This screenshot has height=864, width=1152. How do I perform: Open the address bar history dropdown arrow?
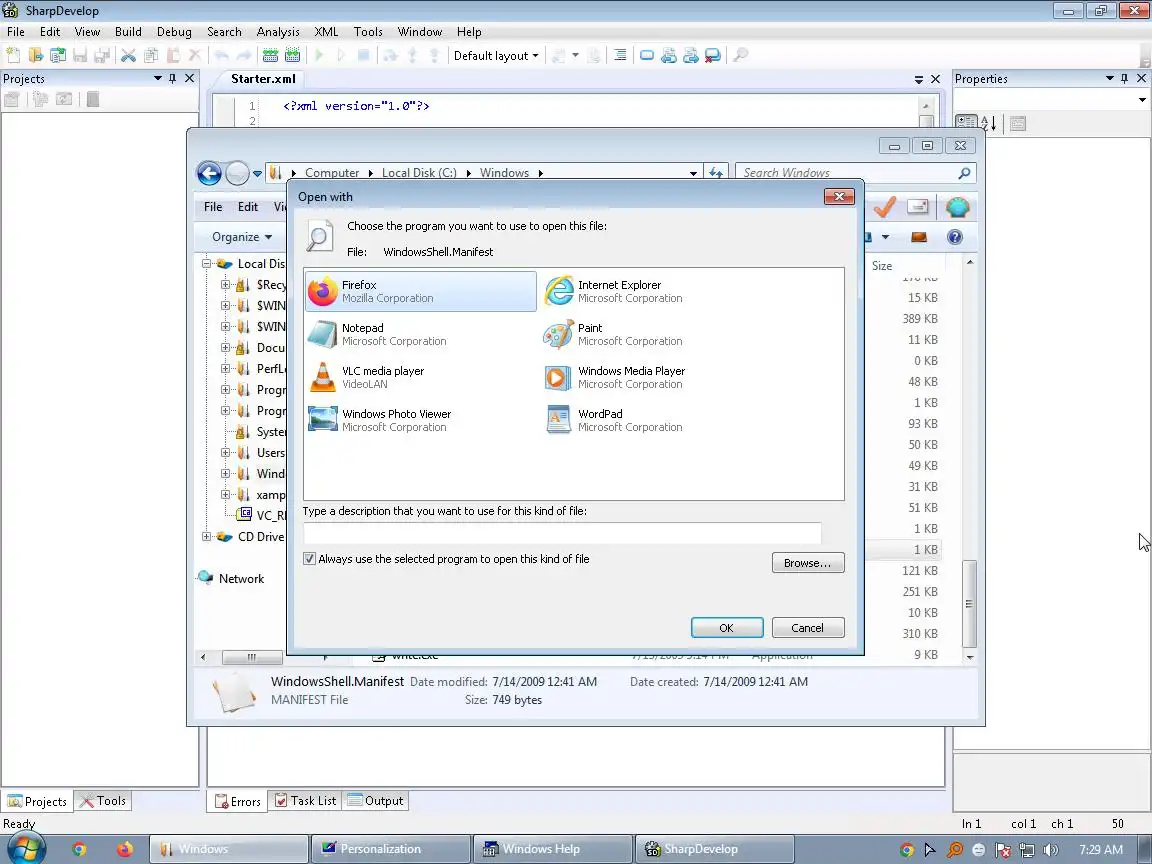(x=693, y=173)
